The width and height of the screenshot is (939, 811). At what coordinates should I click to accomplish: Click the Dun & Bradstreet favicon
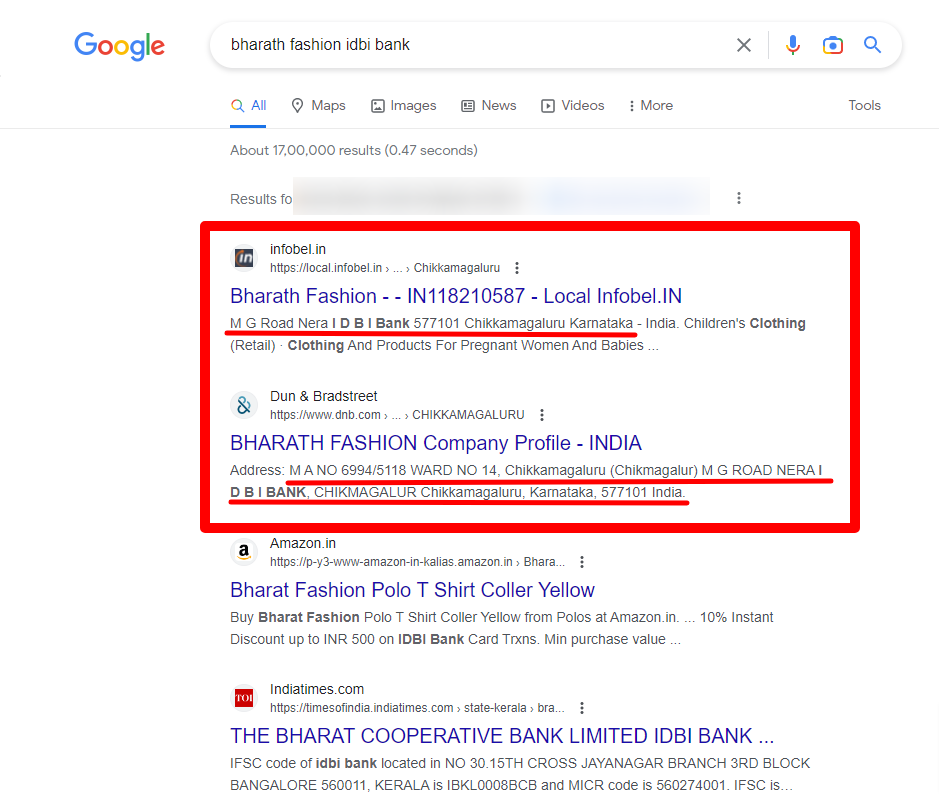click(245, 405)
